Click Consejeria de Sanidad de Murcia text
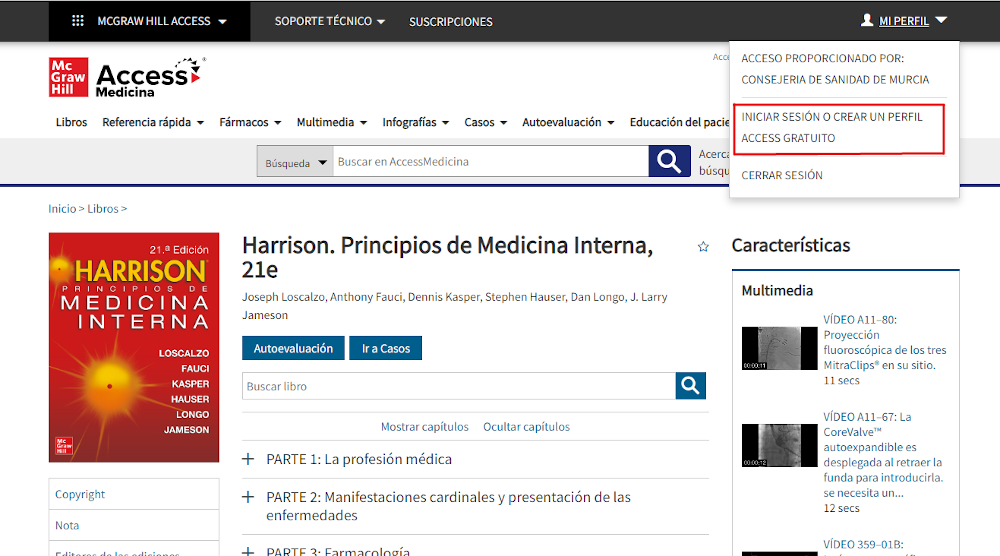Image resolution: width=1000 pixels, height=556 pixels. tap(835, 80)
